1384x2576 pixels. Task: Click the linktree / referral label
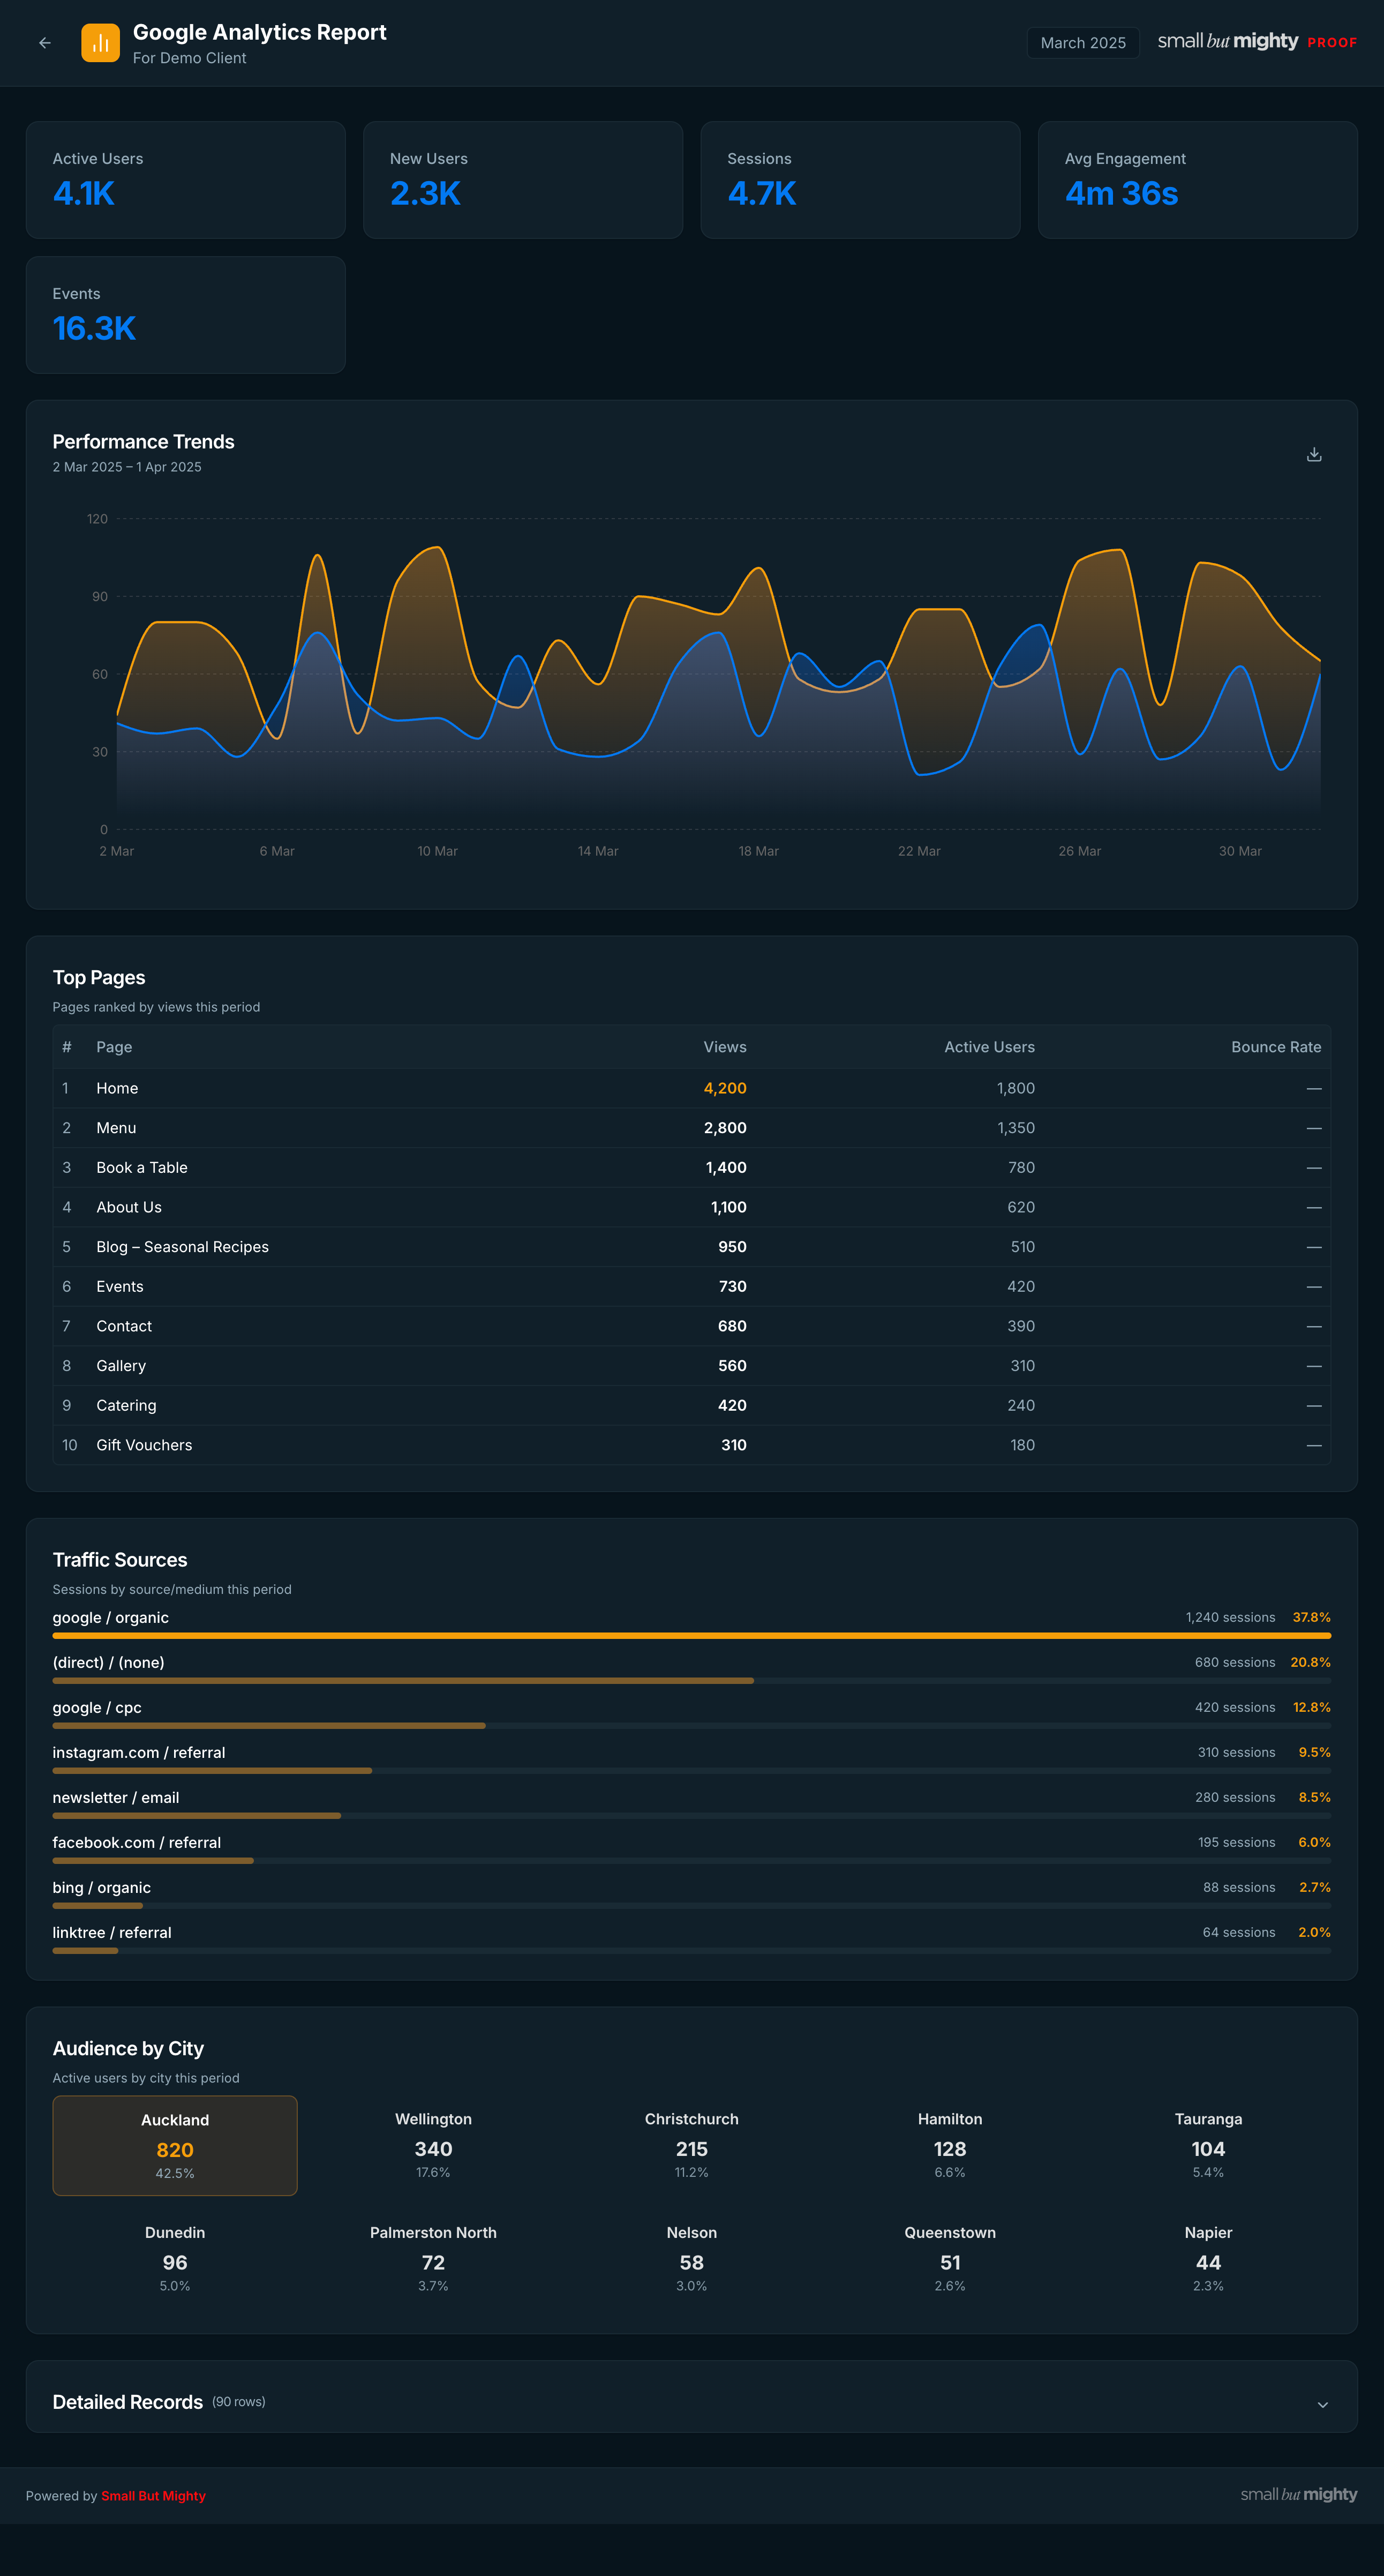(x=112, y=1932)
